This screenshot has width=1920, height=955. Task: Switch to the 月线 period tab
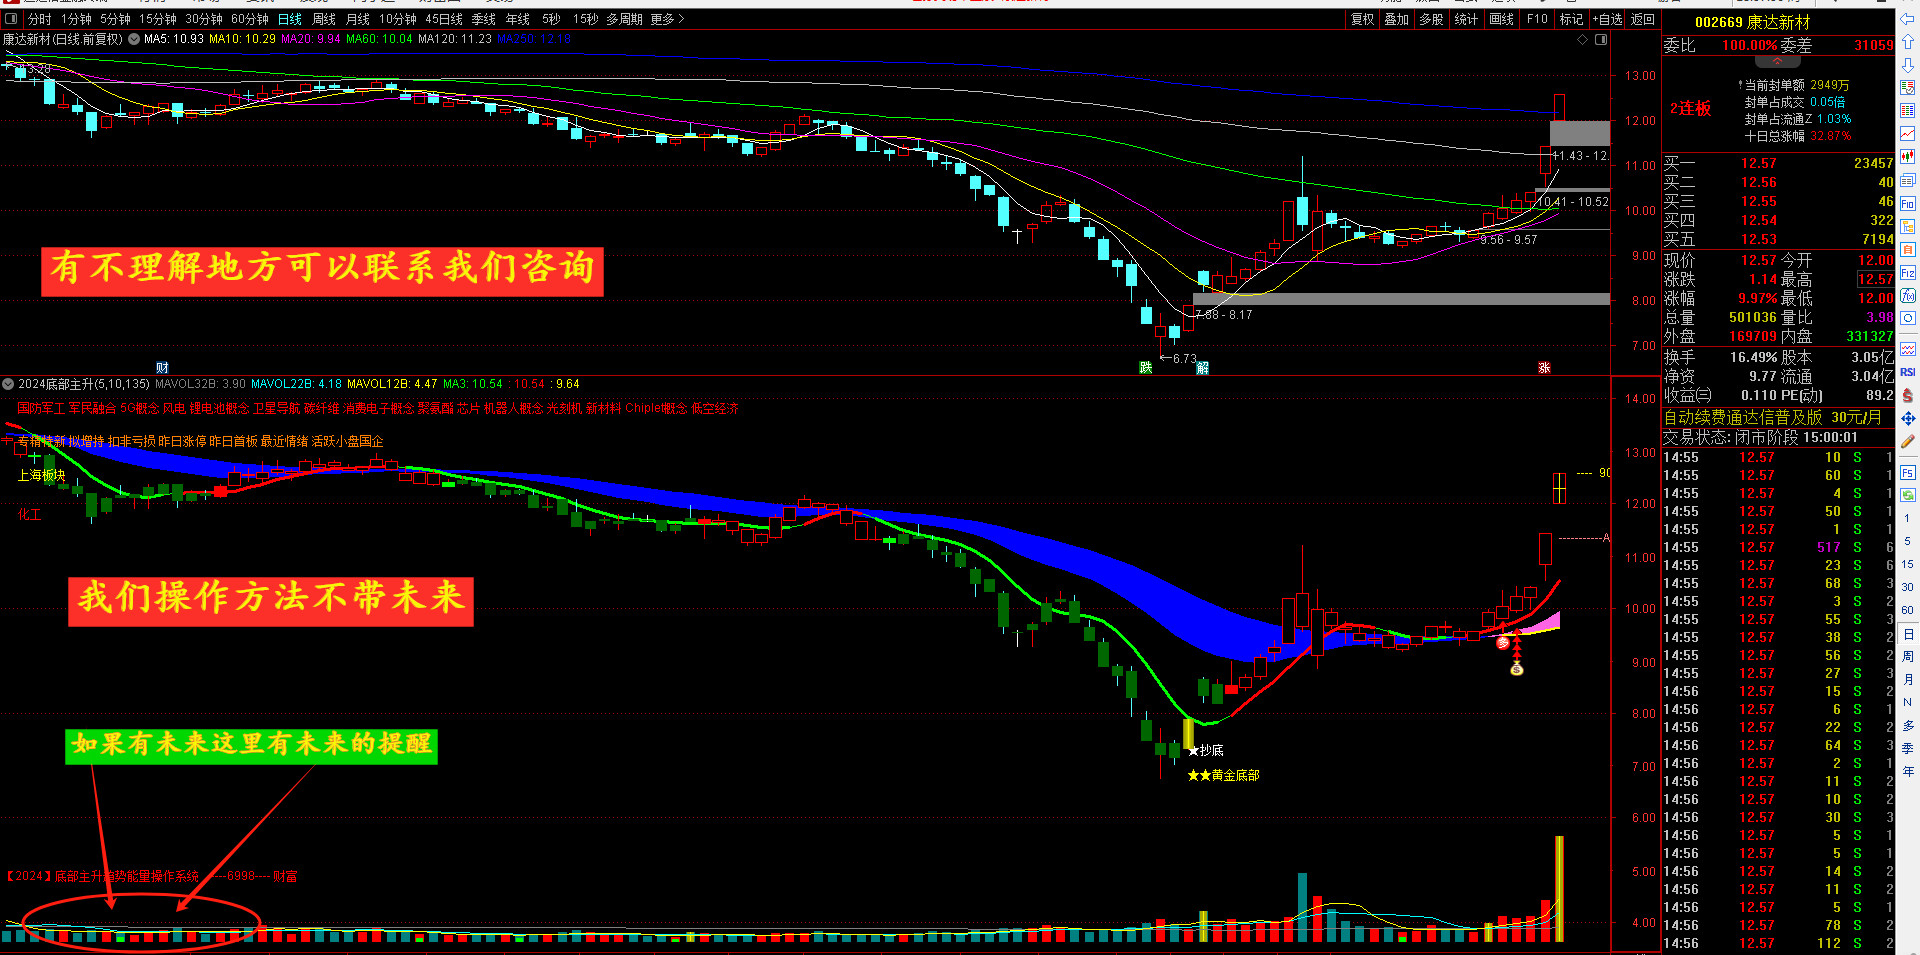point(357,19)
